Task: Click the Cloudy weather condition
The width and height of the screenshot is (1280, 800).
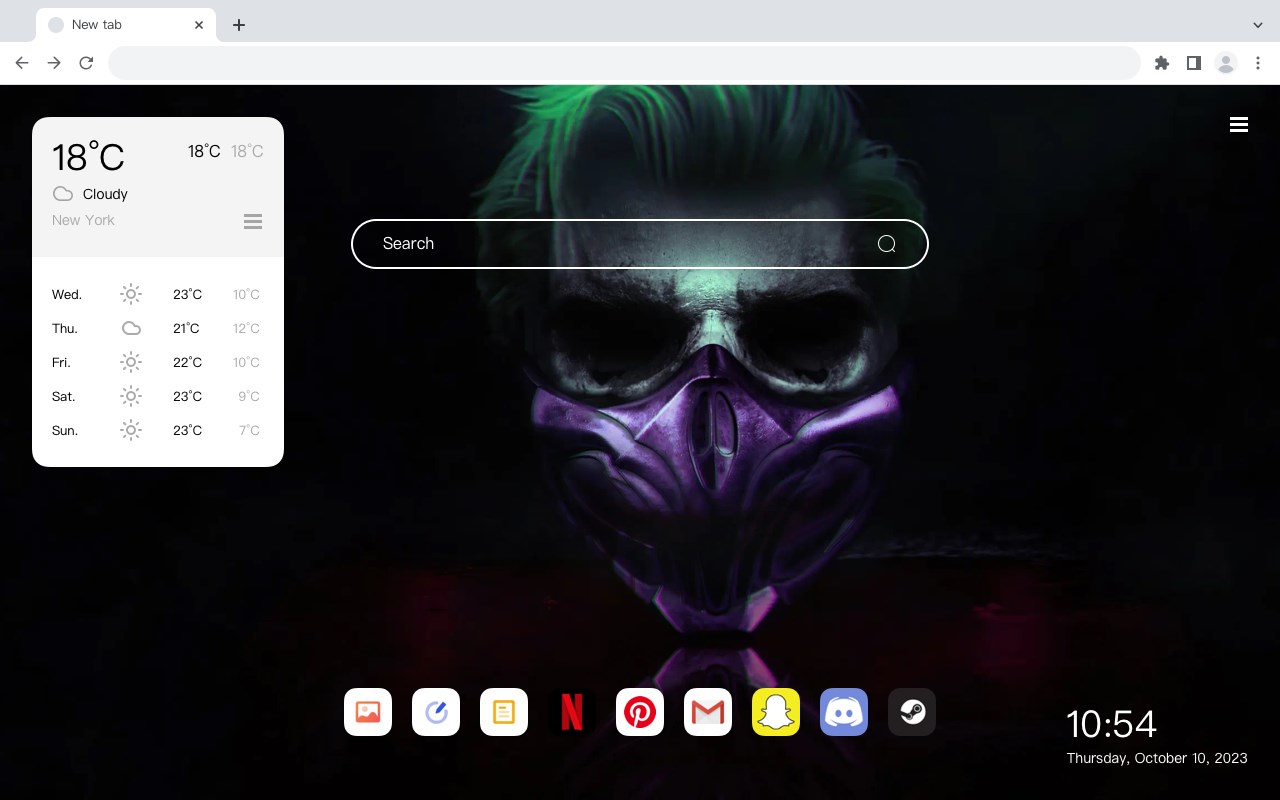Action: point(105,194)
